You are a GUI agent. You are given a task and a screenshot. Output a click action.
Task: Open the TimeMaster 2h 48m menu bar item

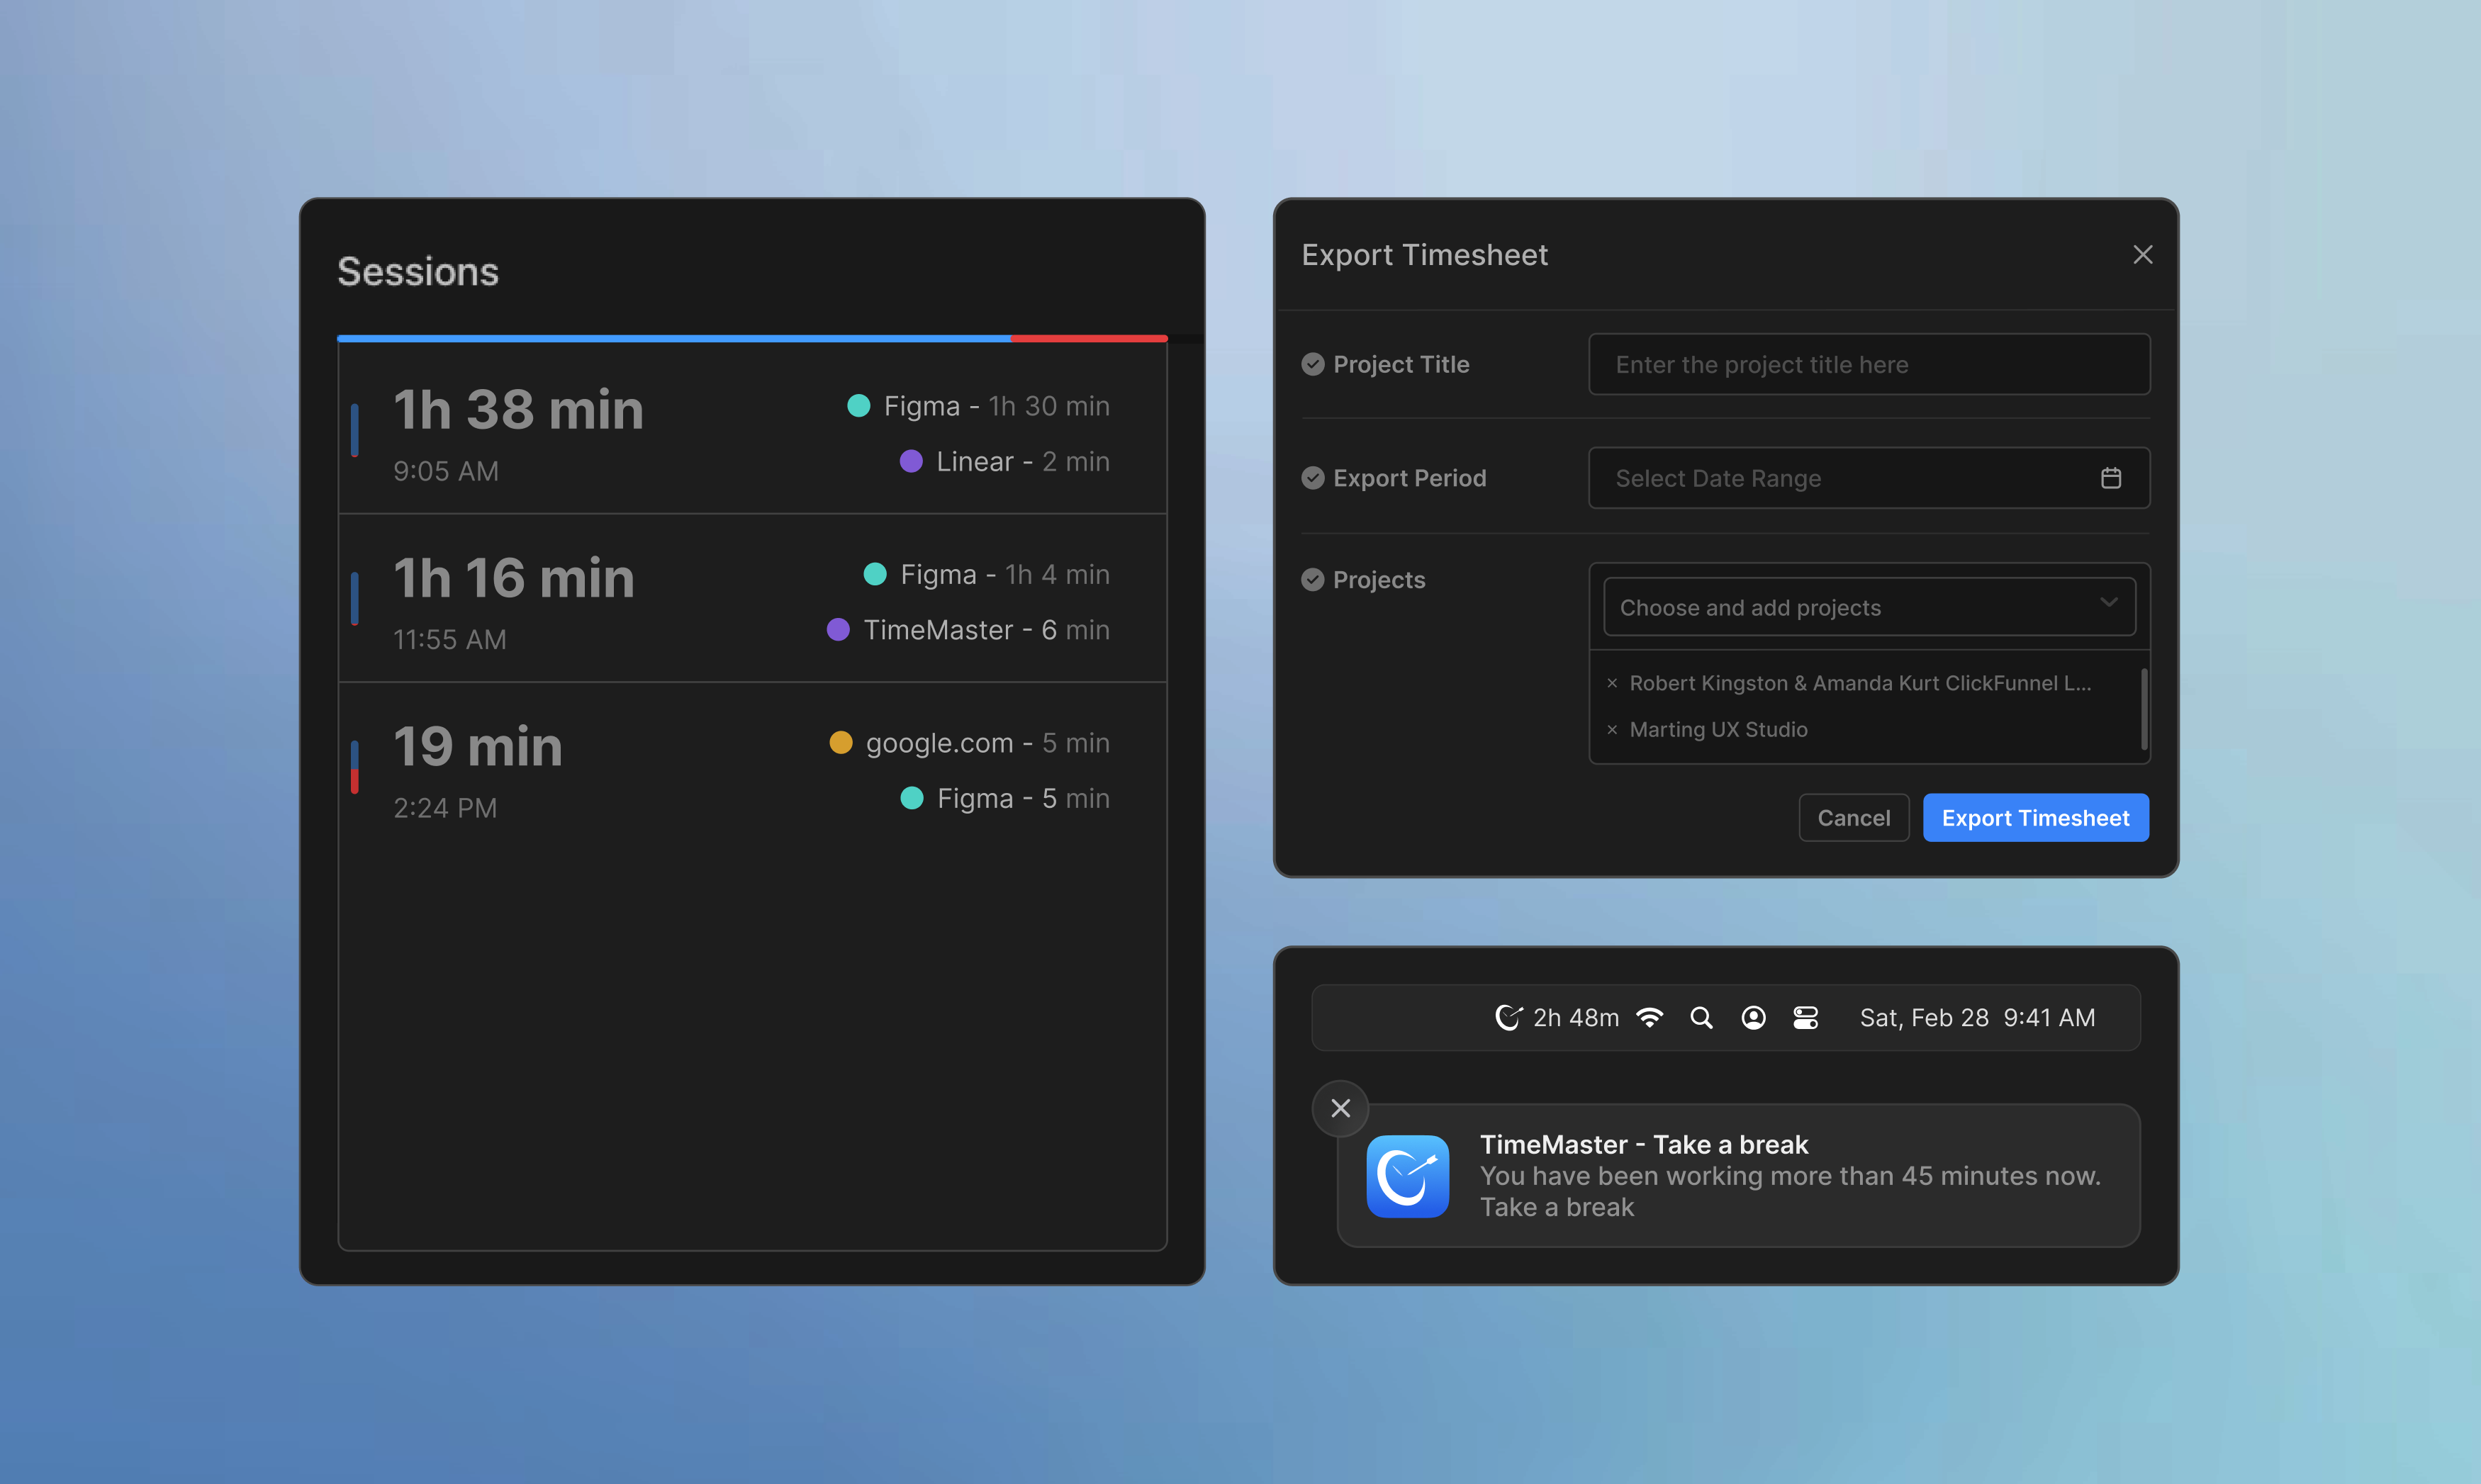click(x=1556, y=1018)
